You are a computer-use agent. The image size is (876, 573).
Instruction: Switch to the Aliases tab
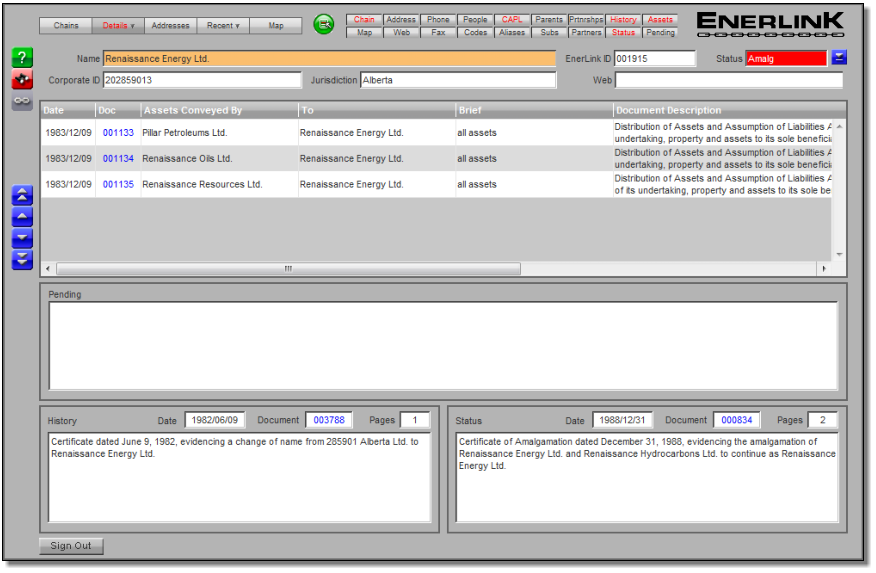tap(512, 32)
